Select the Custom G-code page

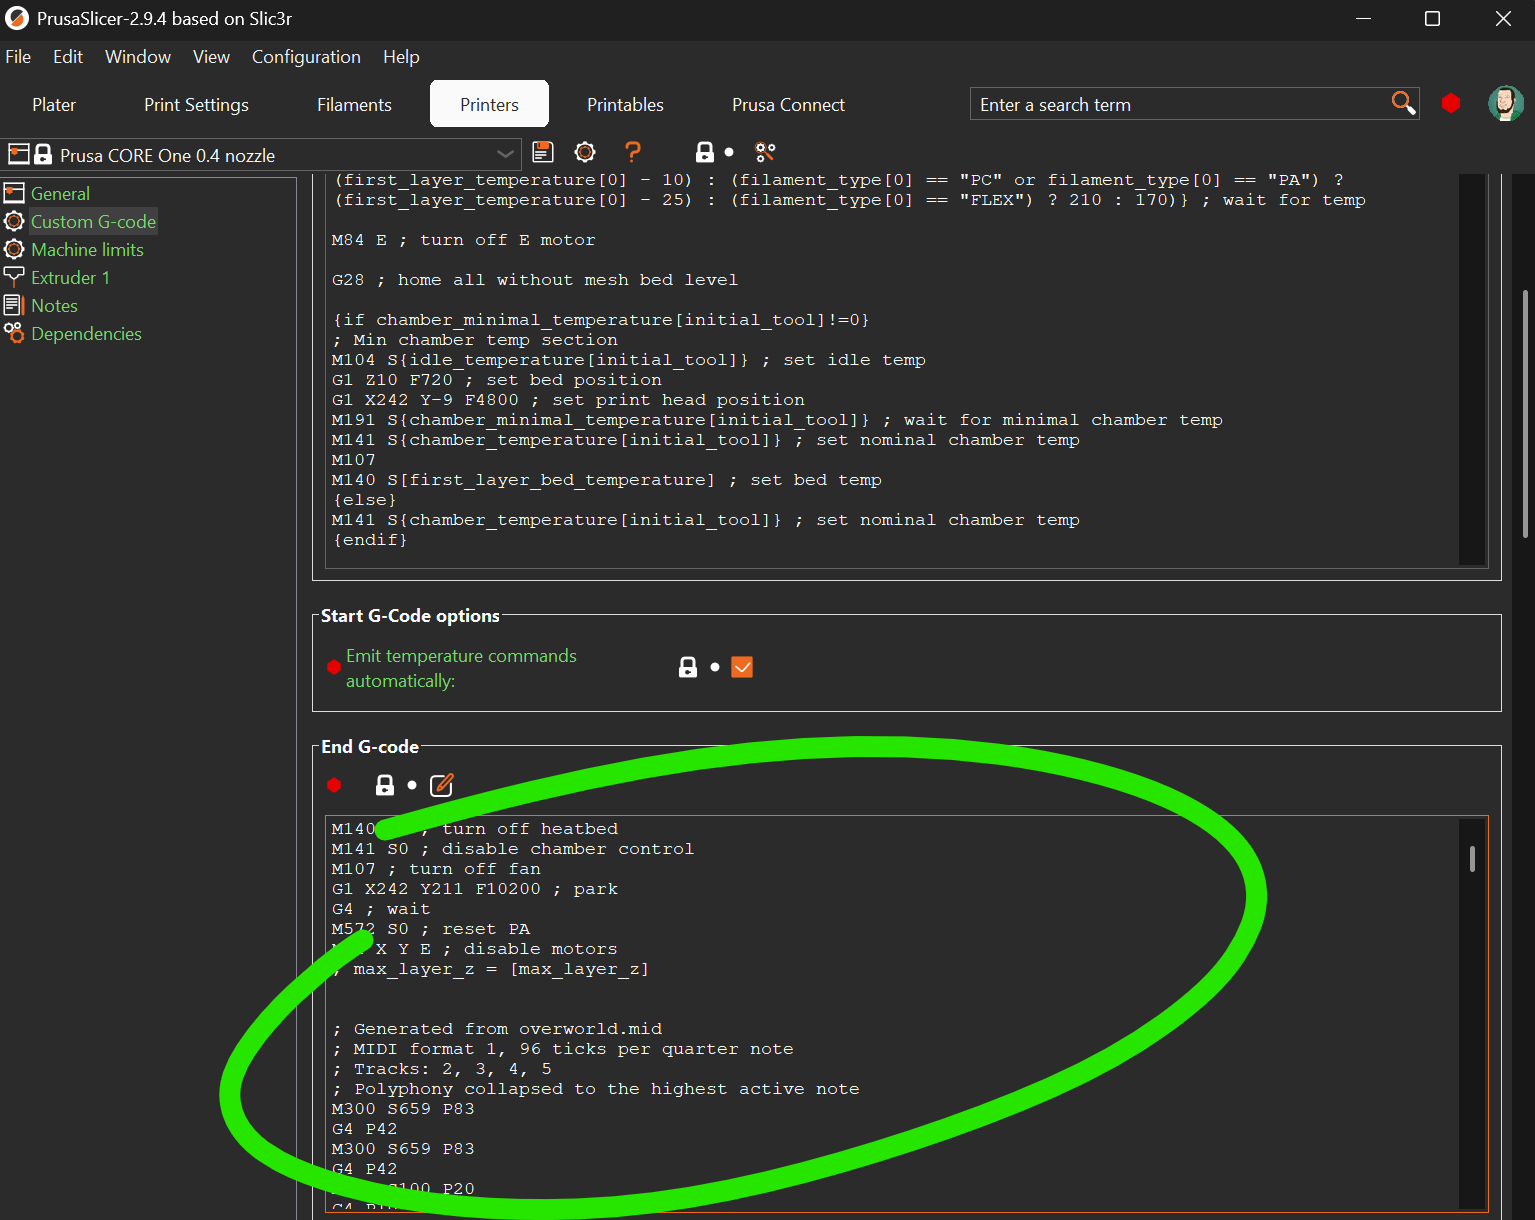(93, 221)
